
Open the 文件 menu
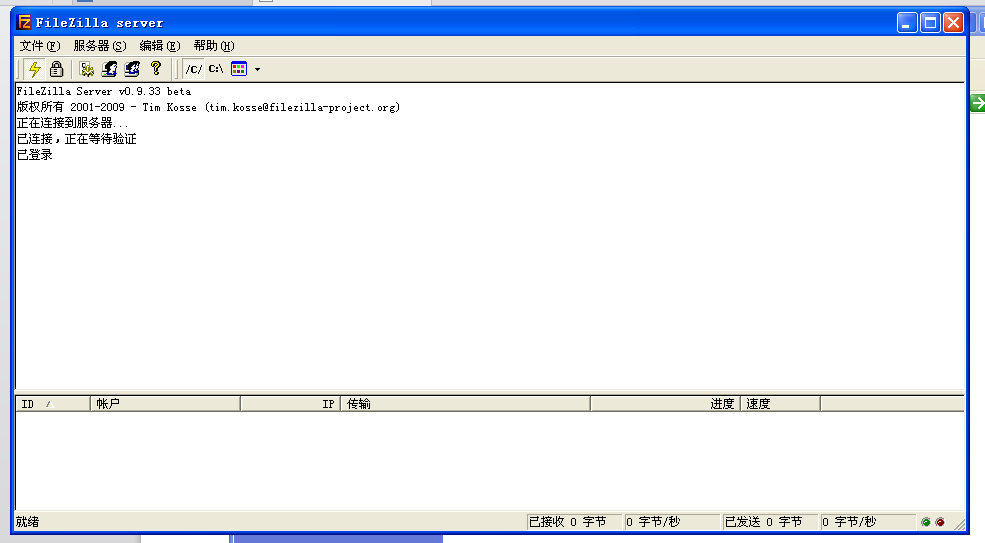tap(40, 46)
